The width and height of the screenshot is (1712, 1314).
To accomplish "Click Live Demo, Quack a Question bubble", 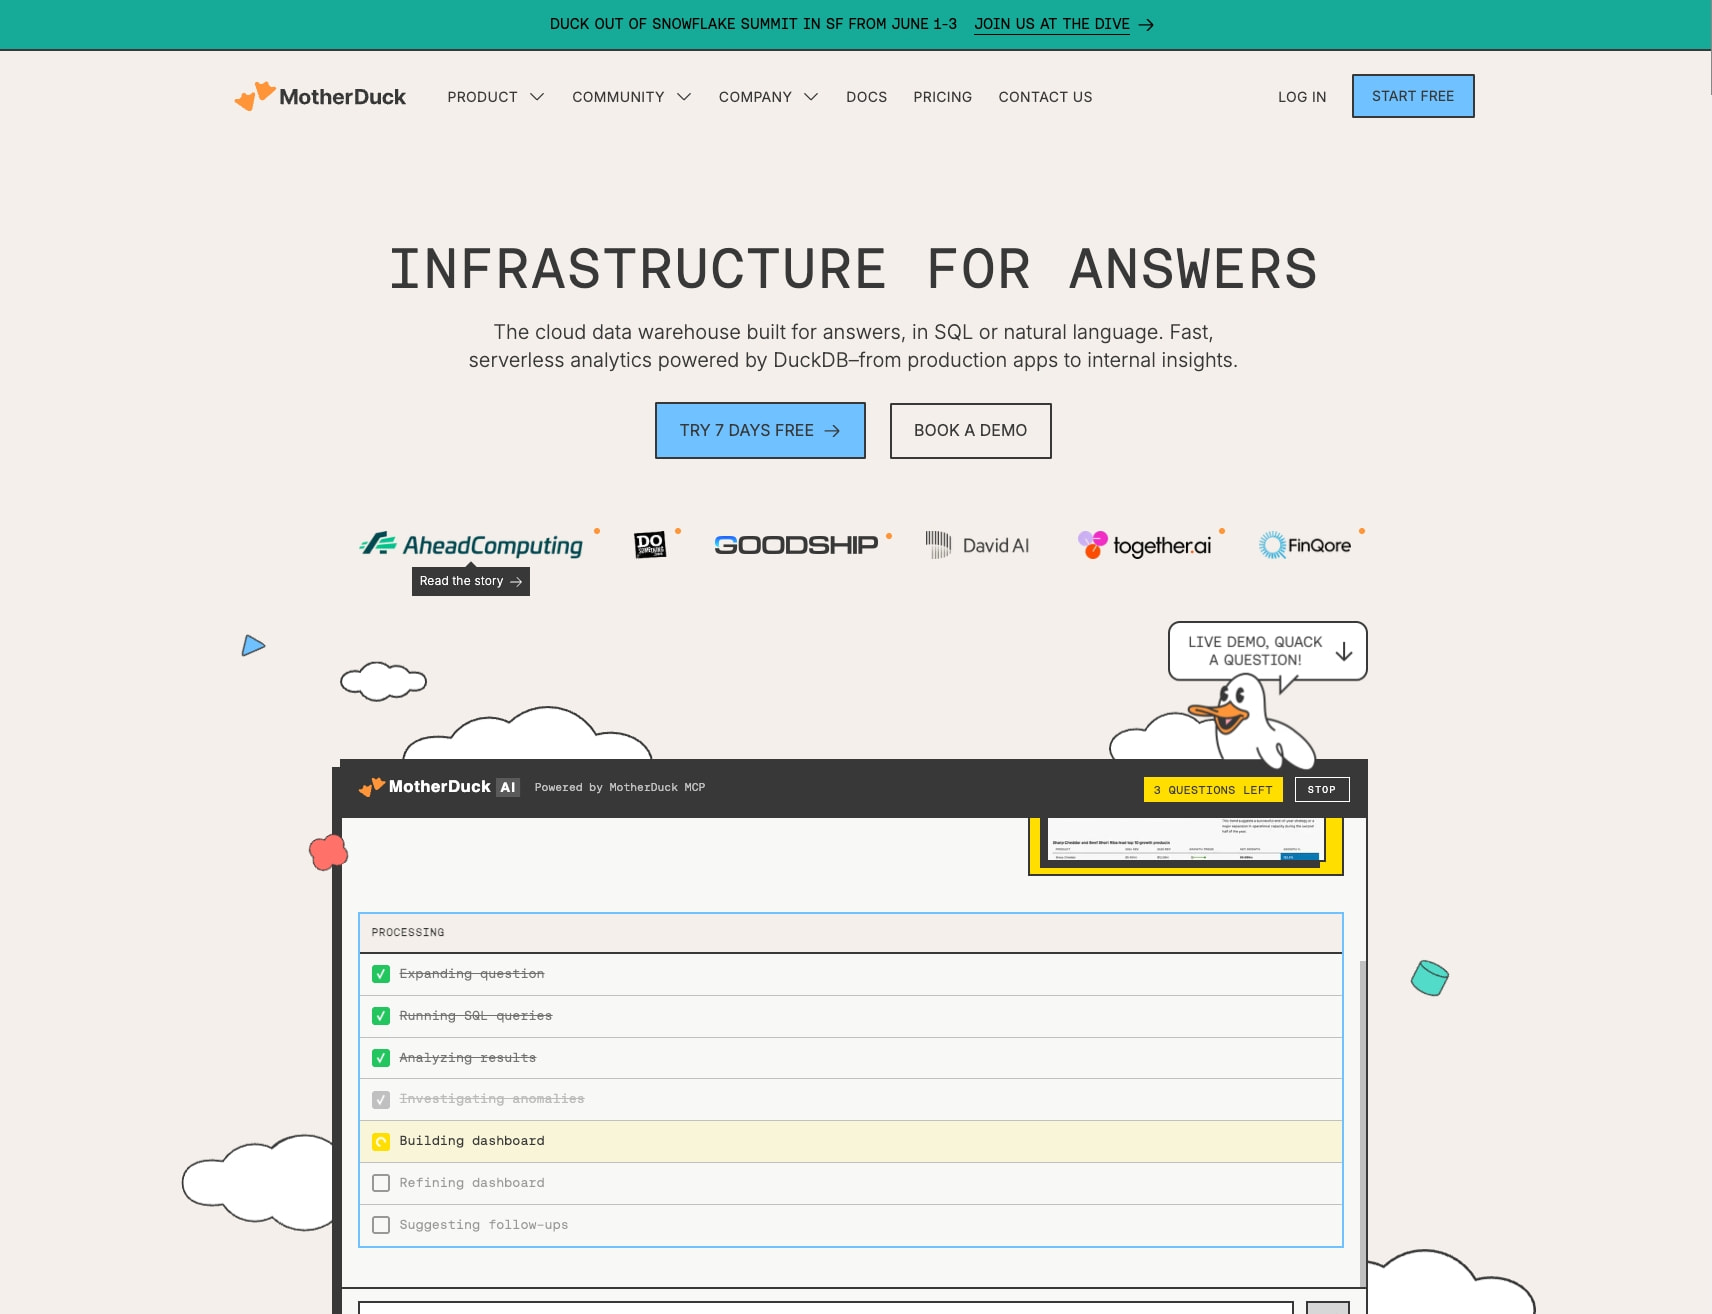I will pos(1267,651).
